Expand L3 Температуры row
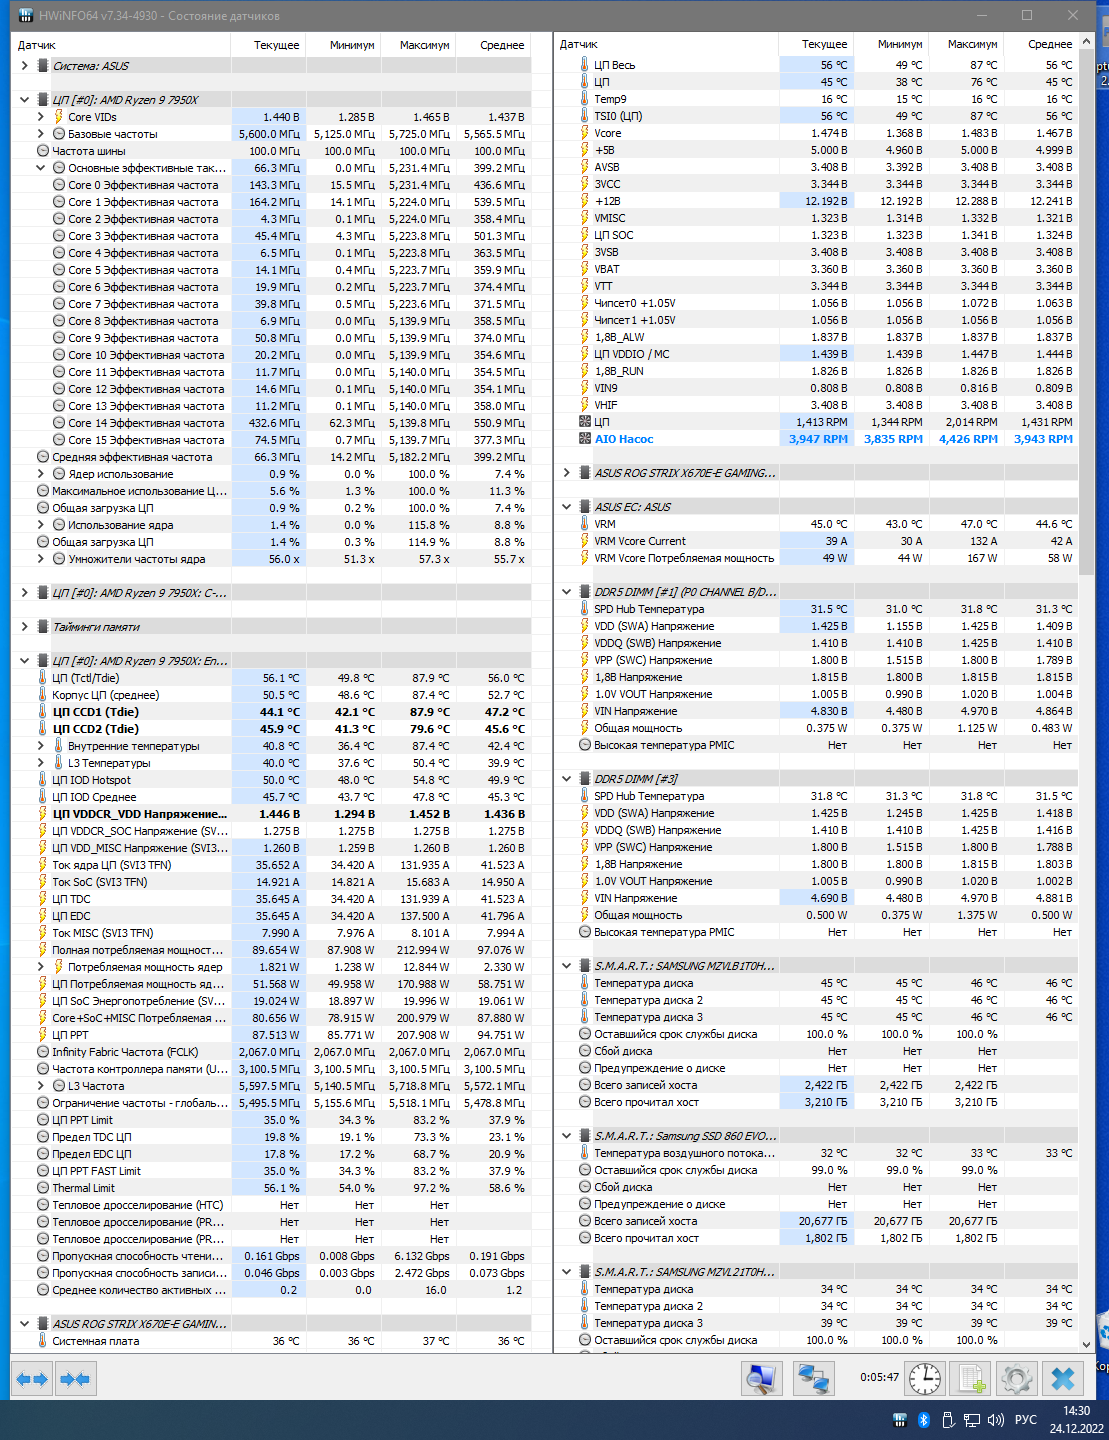 [41, 763]
